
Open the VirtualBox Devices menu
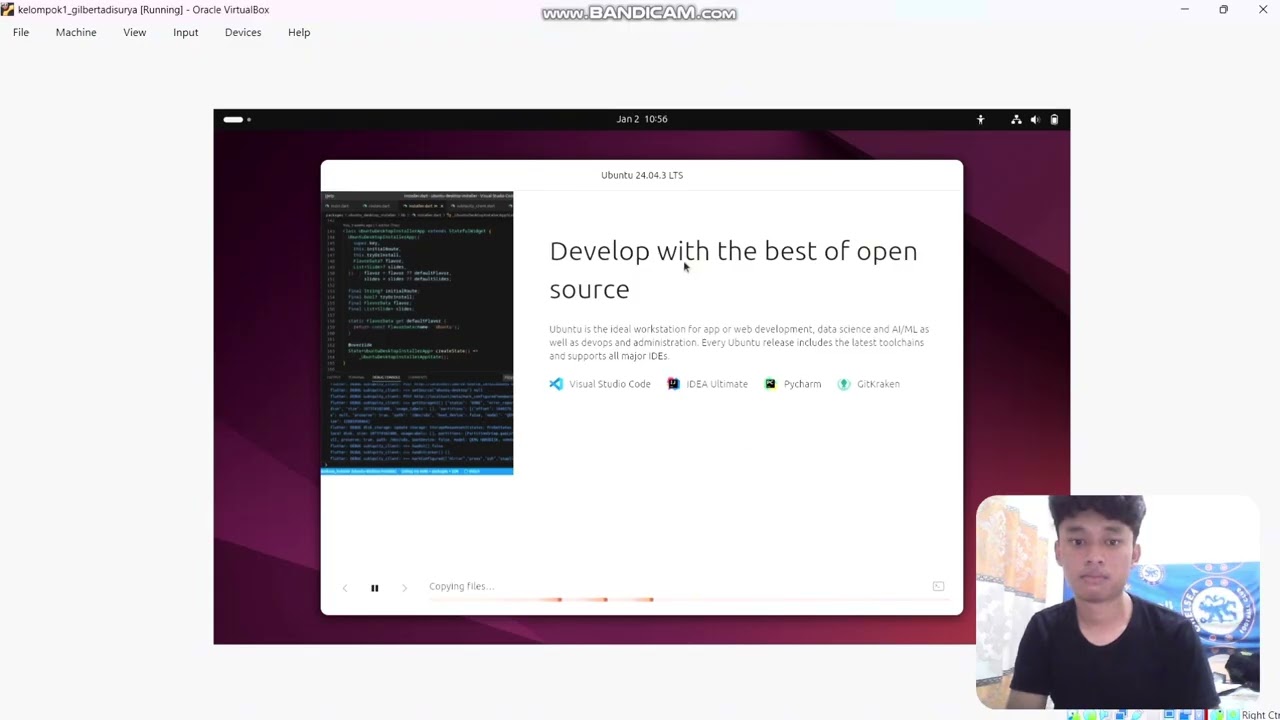[243, 32]
